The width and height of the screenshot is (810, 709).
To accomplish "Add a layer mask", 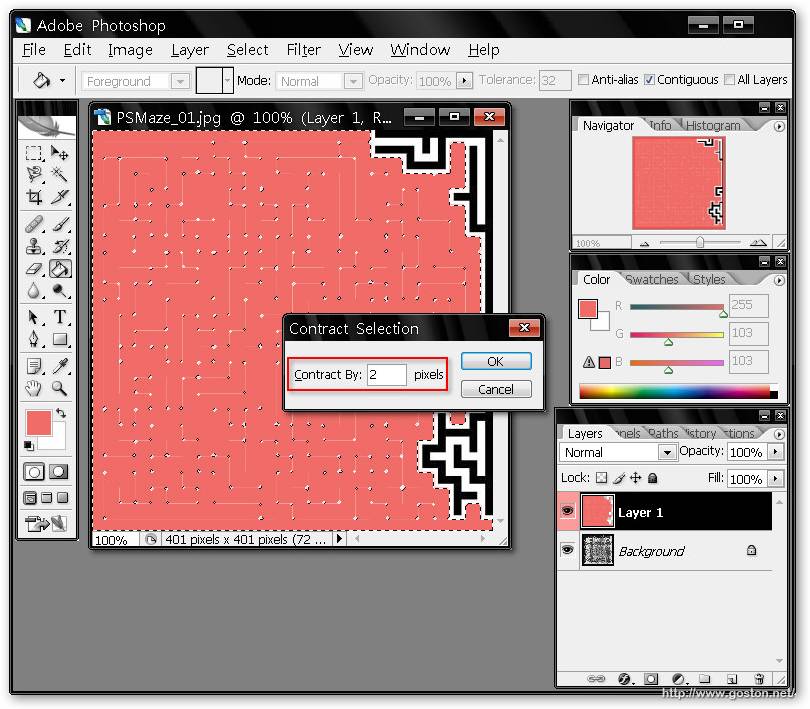I will coord(651,679).
